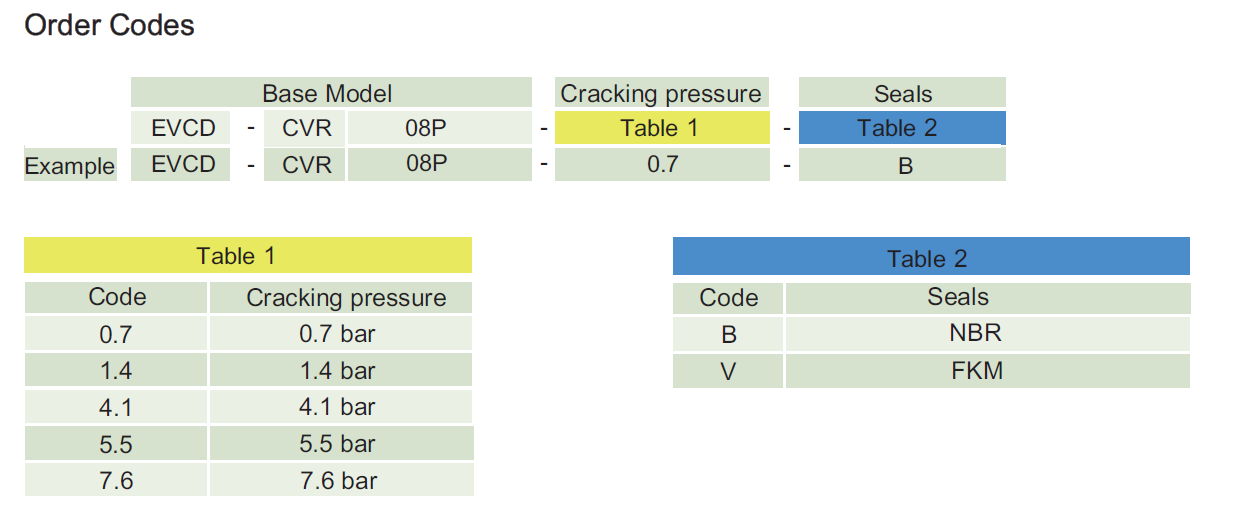Select the 7.6 bar cell
Image resolution: width=1238 pixels, height=520 pixels.
click(x=338, y=481)
